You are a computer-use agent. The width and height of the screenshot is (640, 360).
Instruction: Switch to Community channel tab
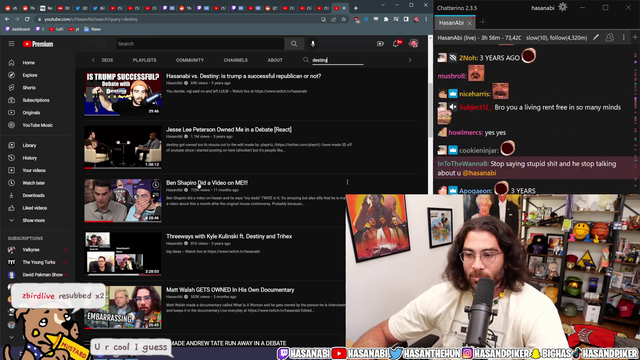pyautogui.click(x=190, y=60)
